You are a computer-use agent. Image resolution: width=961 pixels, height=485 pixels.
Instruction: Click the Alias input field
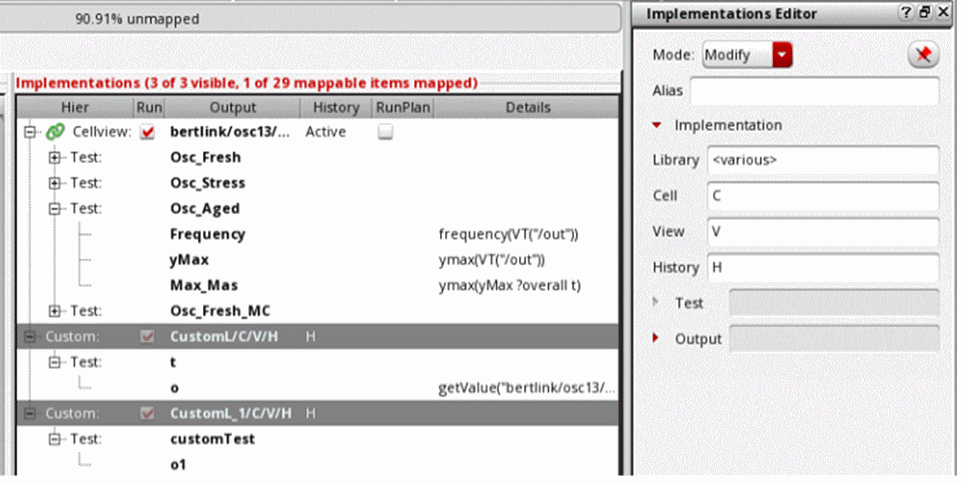pos(815,91)
